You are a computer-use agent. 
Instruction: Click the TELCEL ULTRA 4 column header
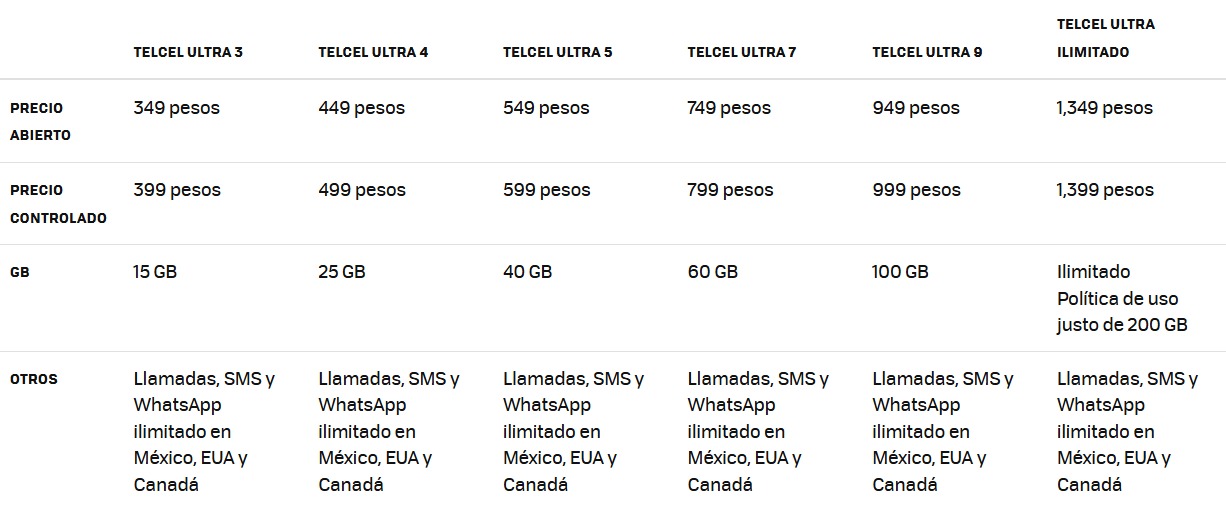(373, 52)
